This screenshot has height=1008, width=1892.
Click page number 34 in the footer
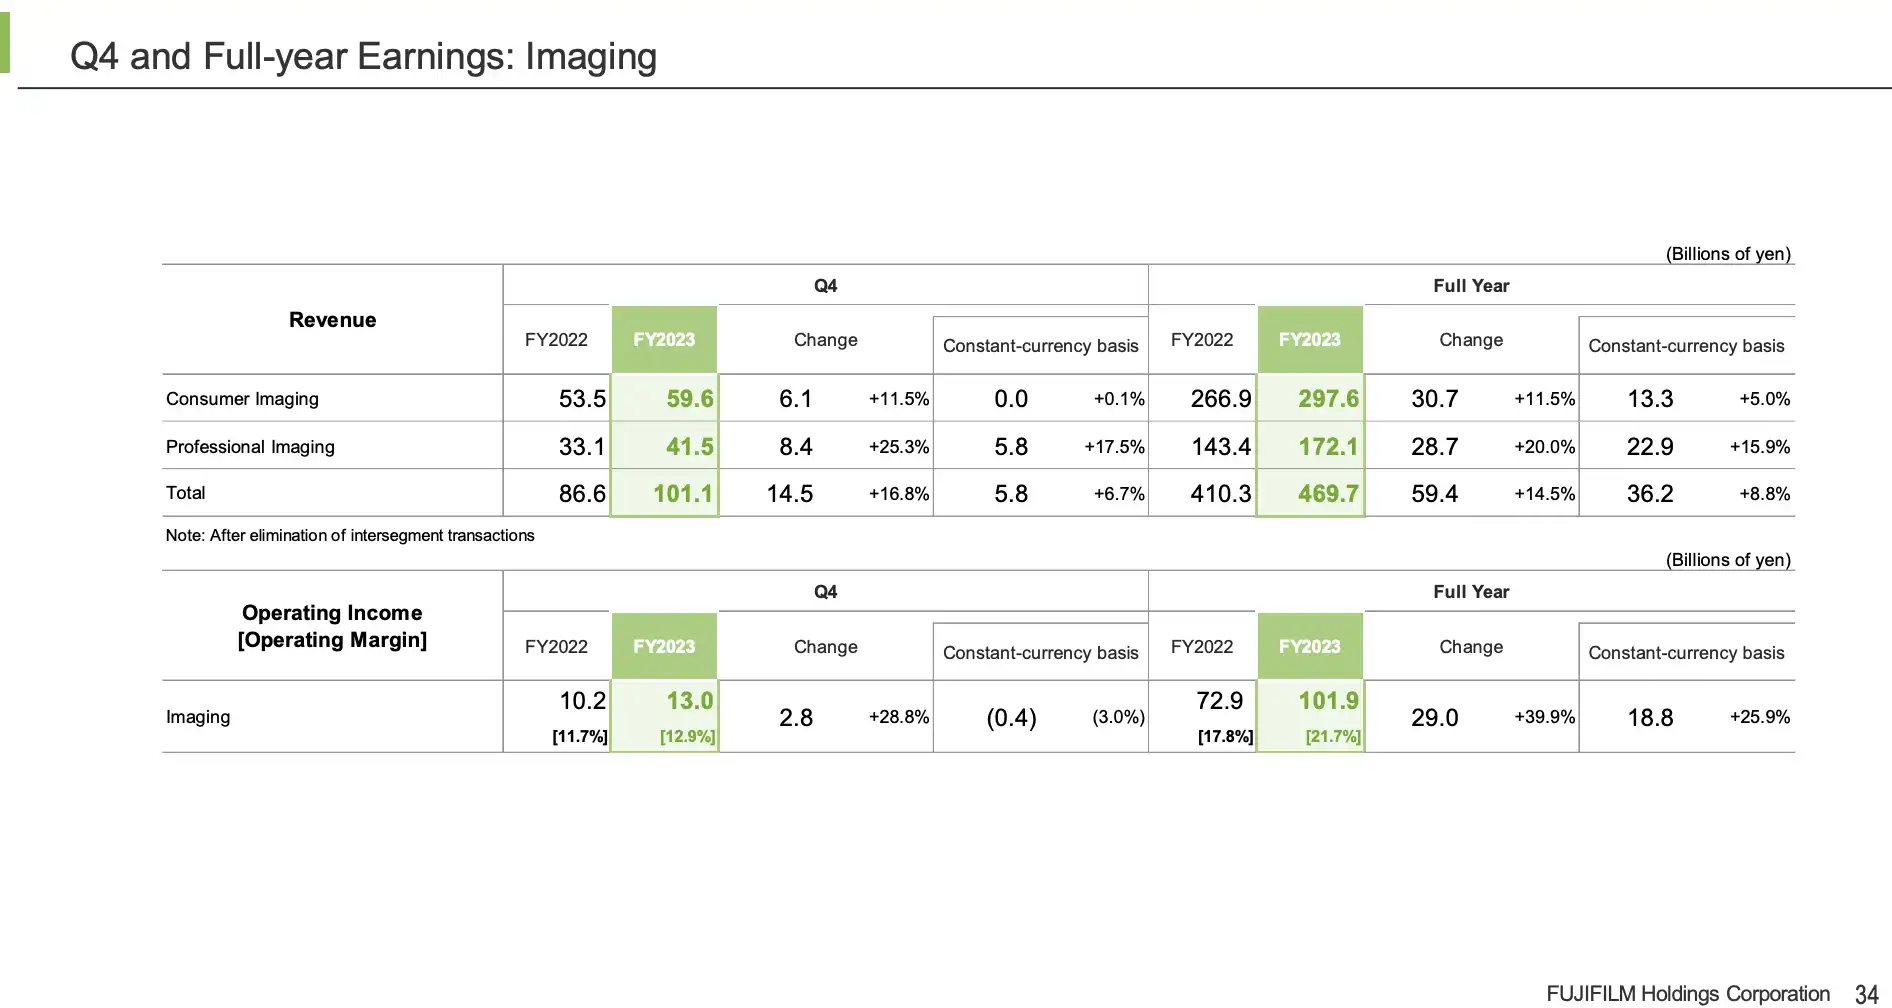(x=1866, y=994)
